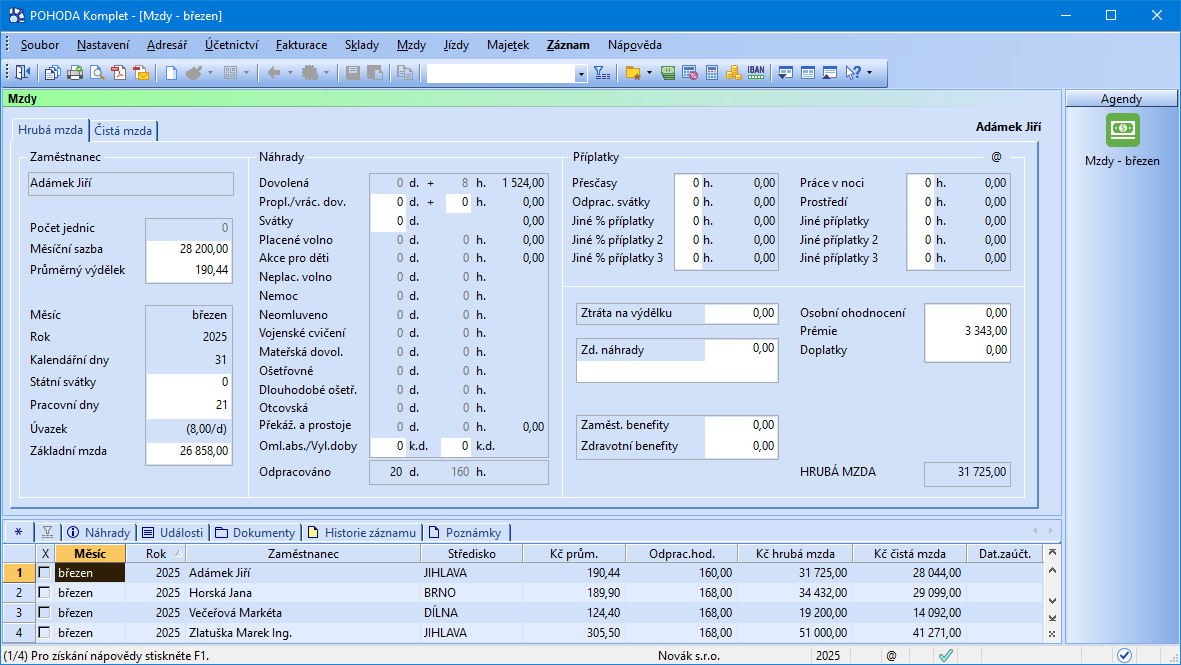Open the Soubor menu
Viewport: 1181px width, 665px height.
tap(40, 45)
